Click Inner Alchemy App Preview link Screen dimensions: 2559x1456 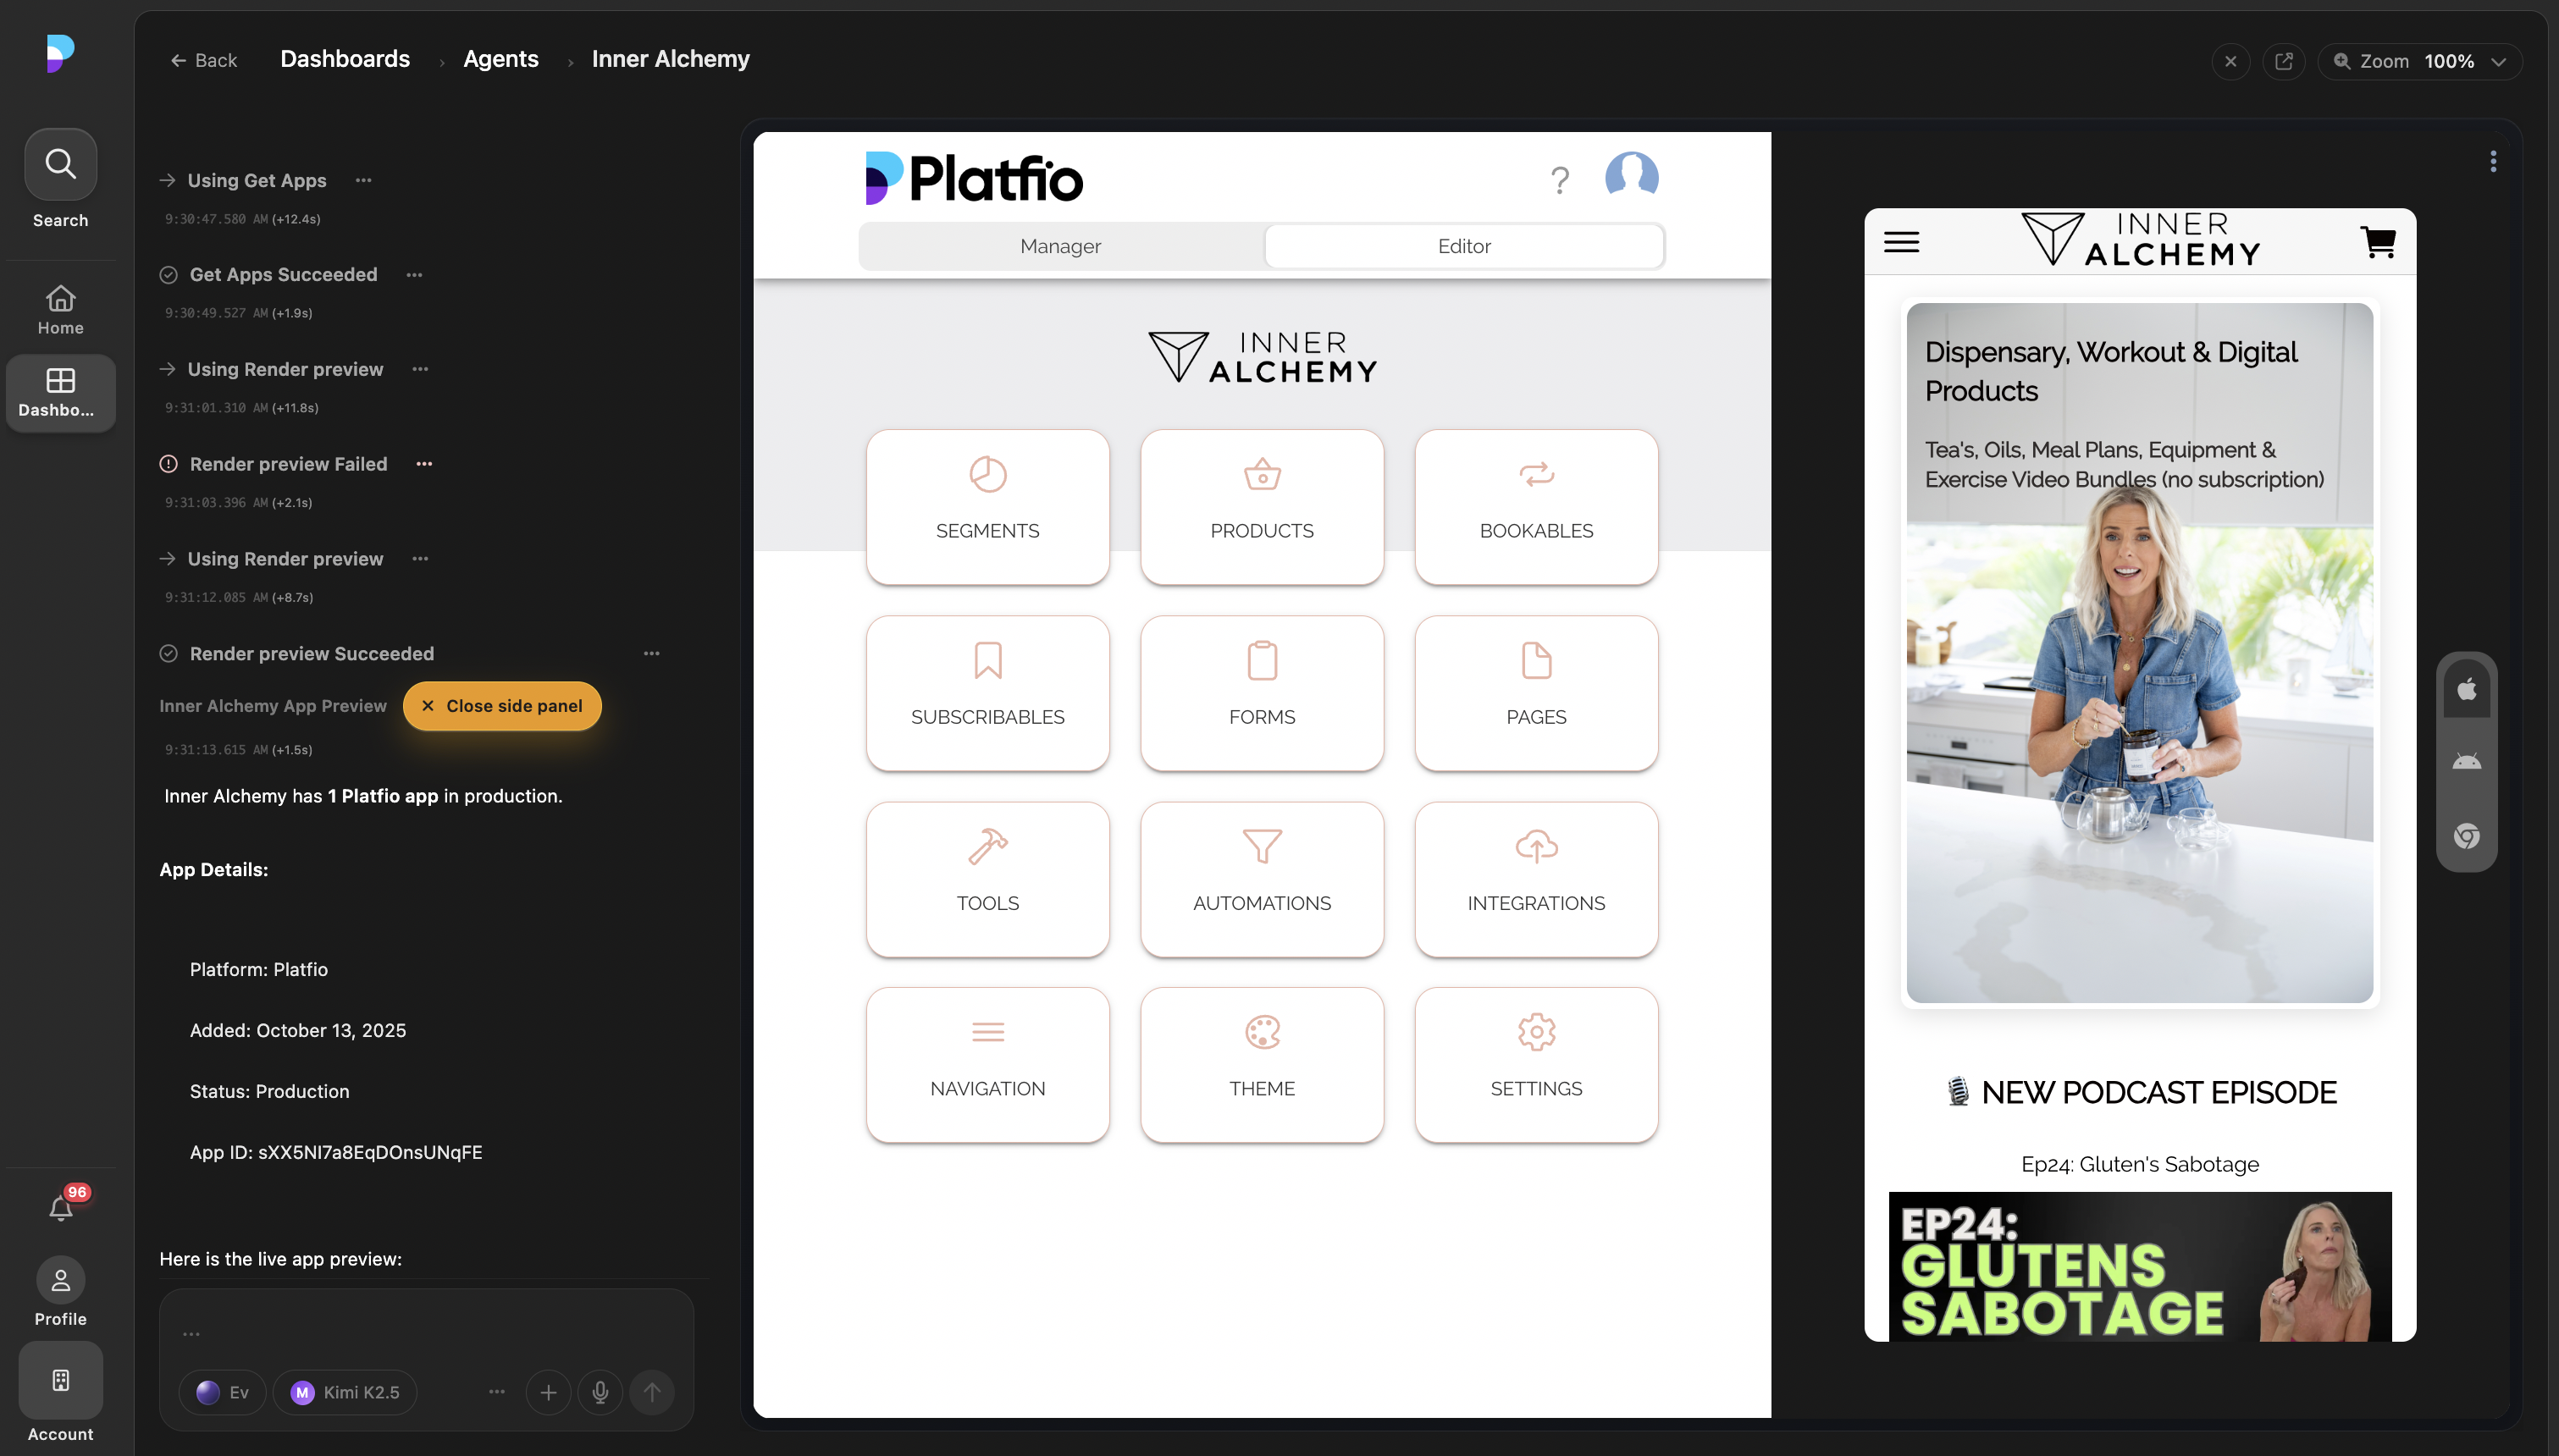[x=273, y=706]
